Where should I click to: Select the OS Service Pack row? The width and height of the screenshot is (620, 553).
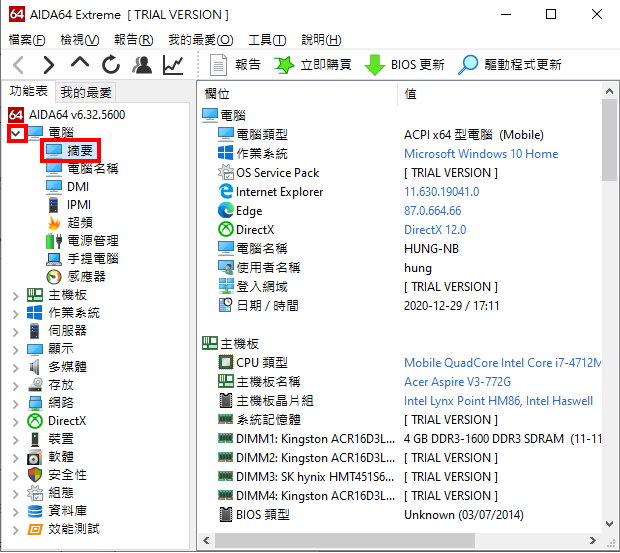[x=401, y=173]
